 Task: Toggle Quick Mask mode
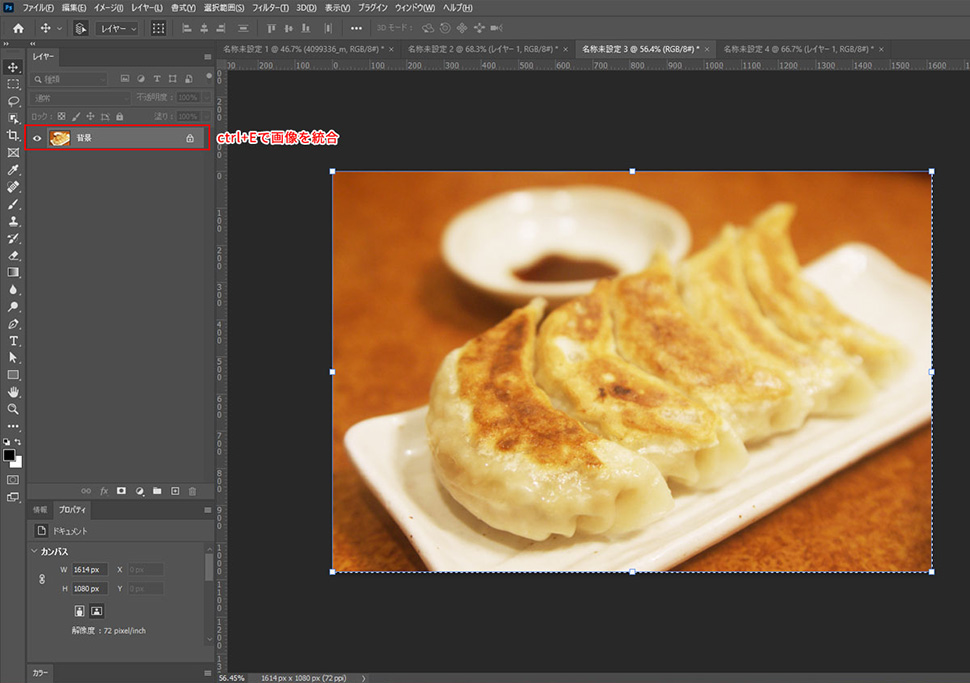pos(13,479)
